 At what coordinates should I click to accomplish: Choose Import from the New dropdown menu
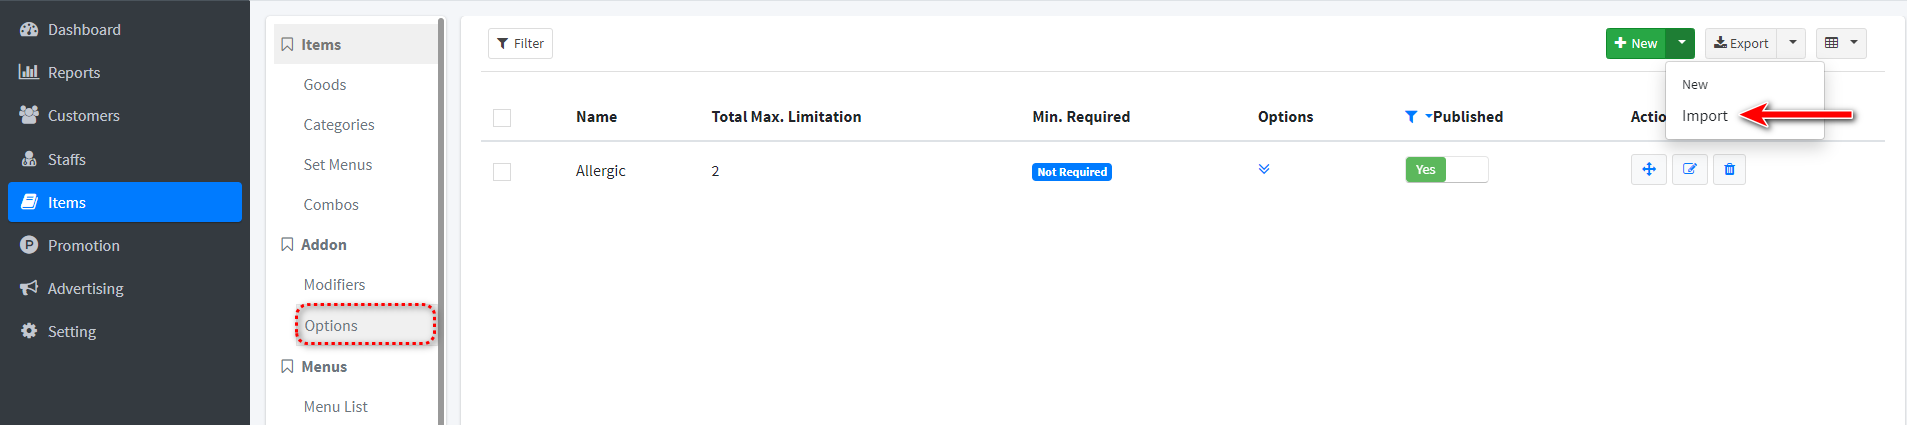point(1704,116)
